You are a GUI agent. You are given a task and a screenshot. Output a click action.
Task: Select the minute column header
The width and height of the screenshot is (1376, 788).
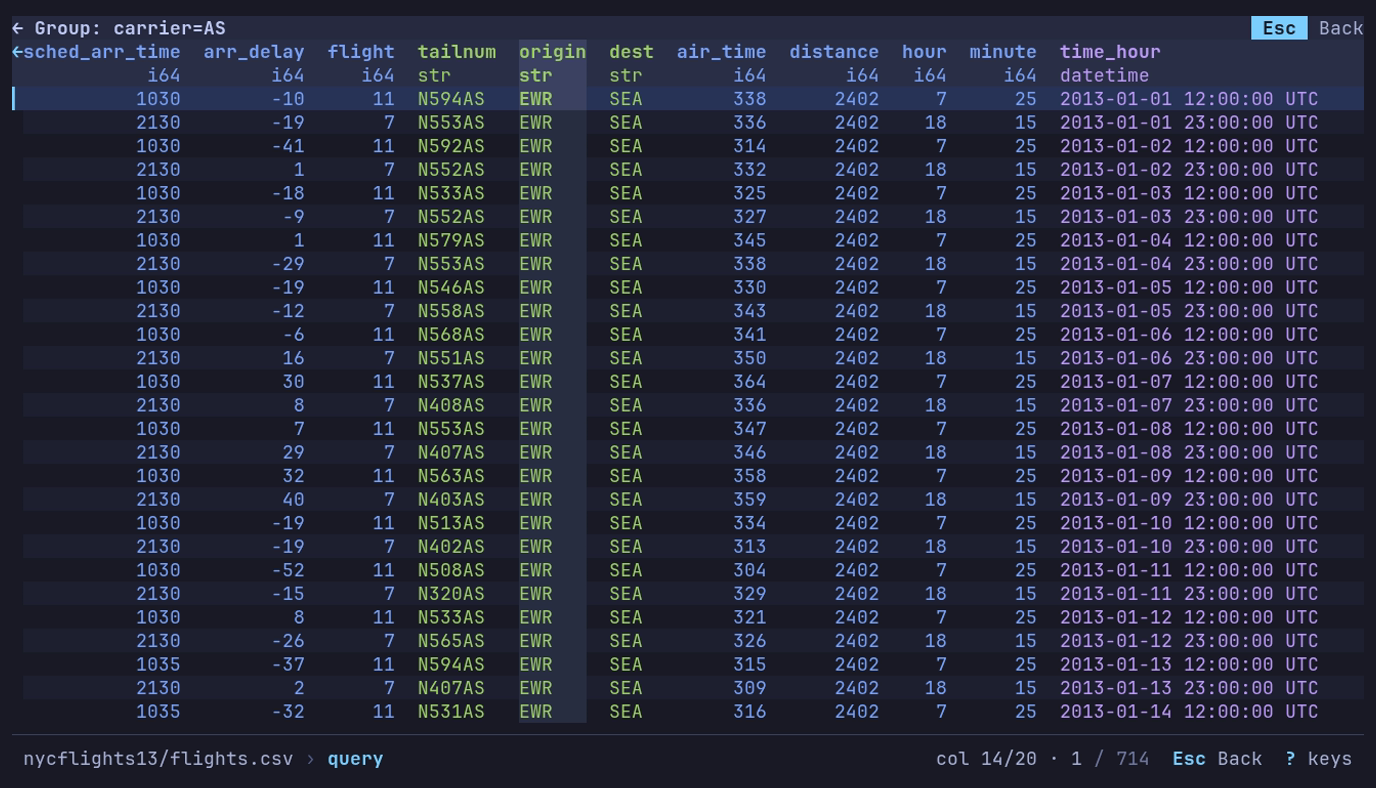[1003, 52]
